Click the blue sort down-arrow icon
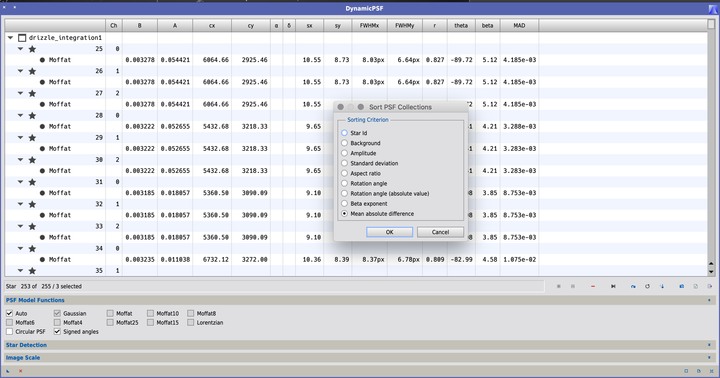 click(x=662, y=286)
